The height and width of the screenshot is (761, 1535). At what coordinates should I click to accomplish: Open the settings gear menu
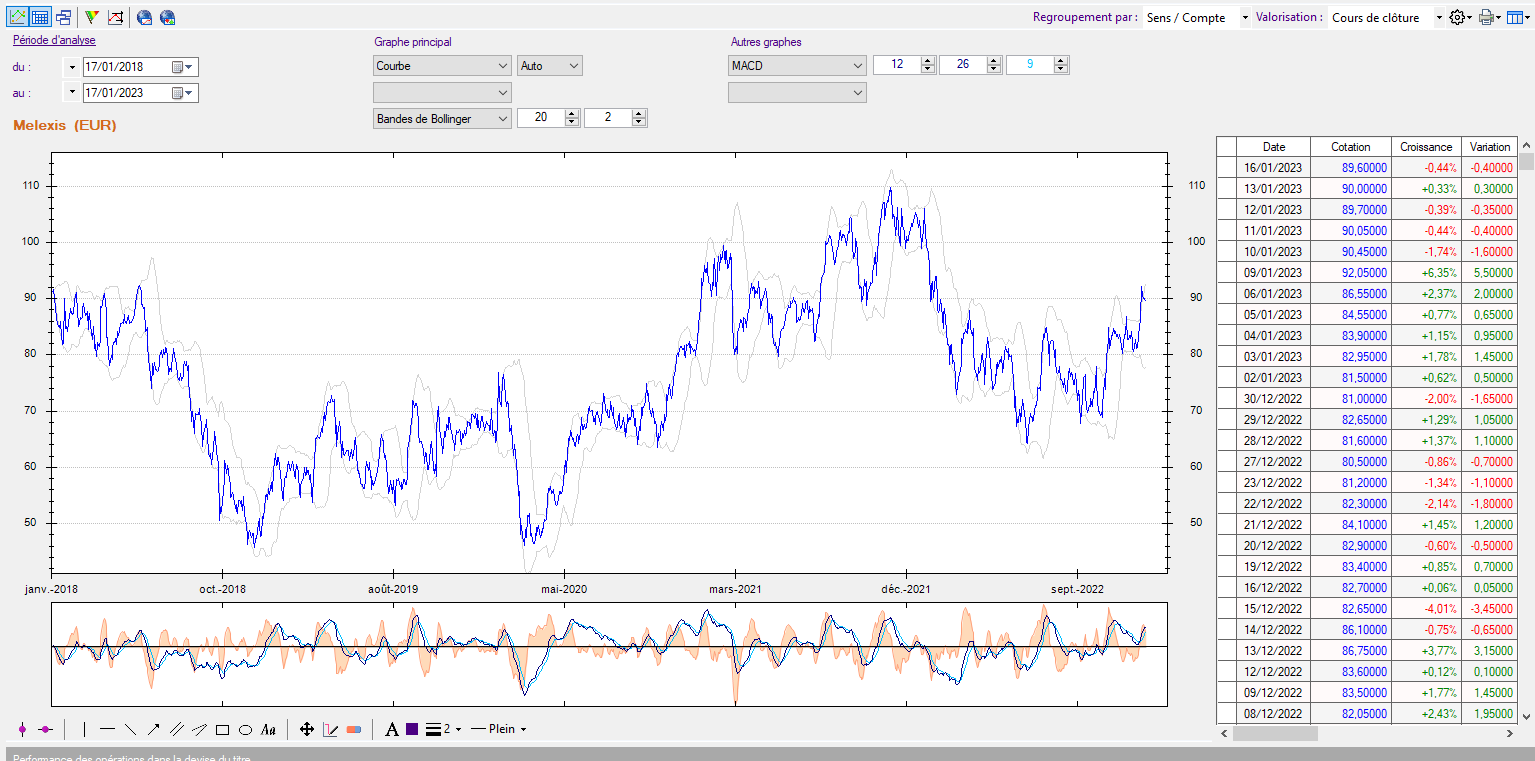point(1458,17)
